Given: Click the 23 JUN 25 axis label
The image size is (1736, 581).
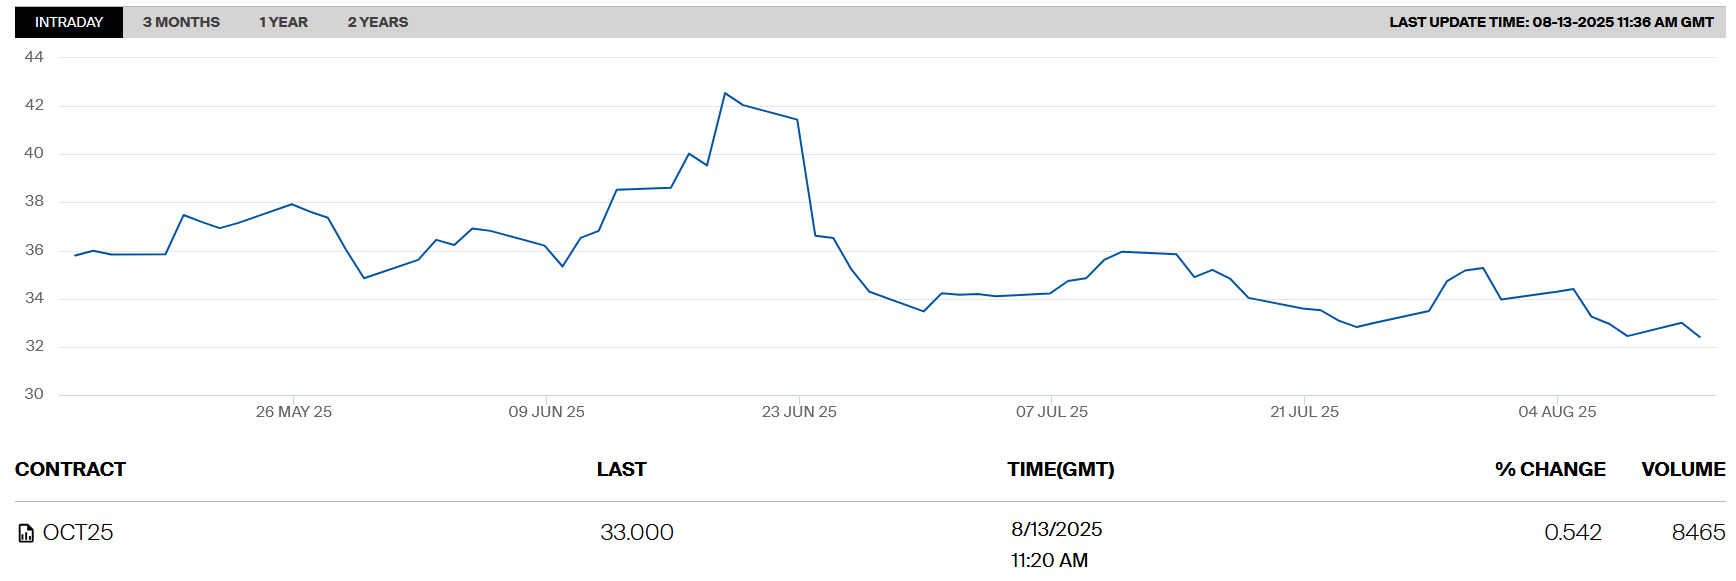Looking at the screenshot, I should 799,412.
